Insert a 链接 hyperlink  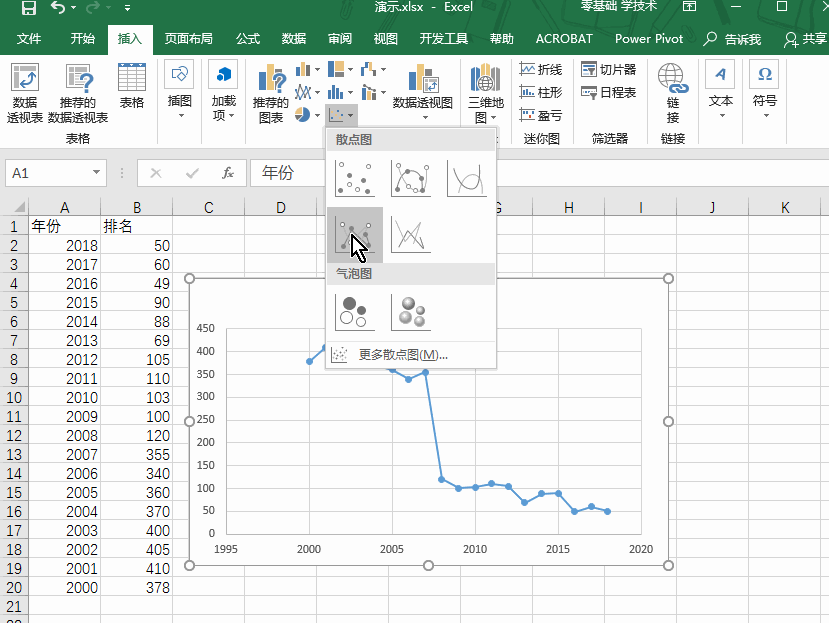(x=673, y=93)
